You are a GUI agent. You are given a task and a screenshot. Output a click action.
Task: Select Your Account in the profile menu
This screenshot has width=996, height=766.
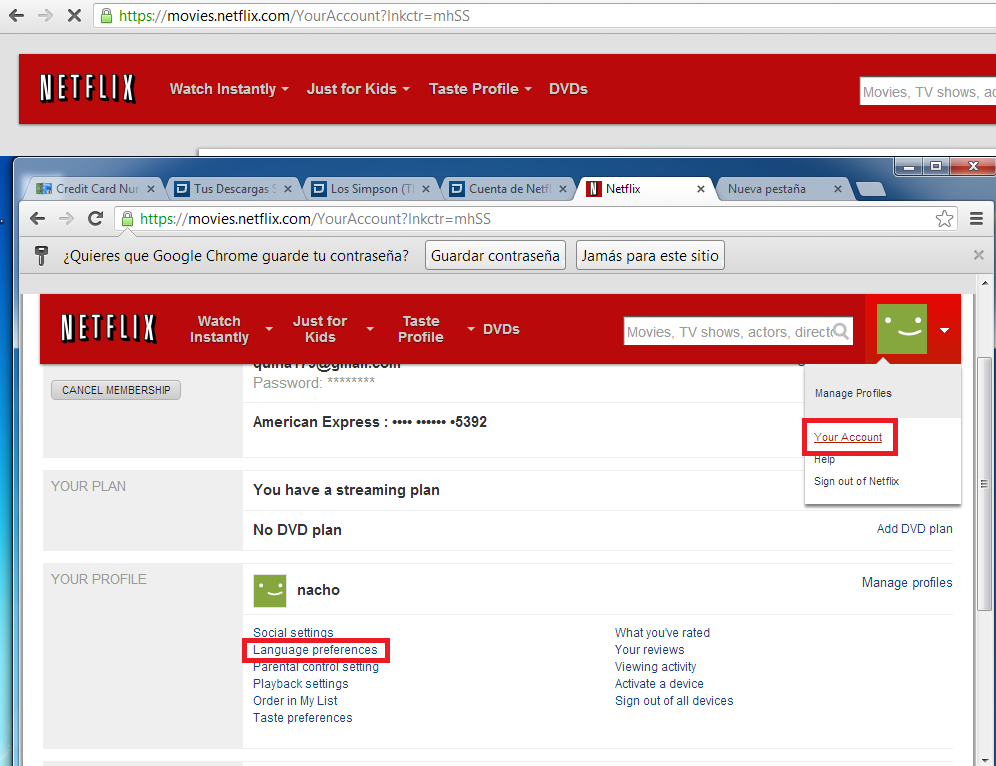[848, 437]
